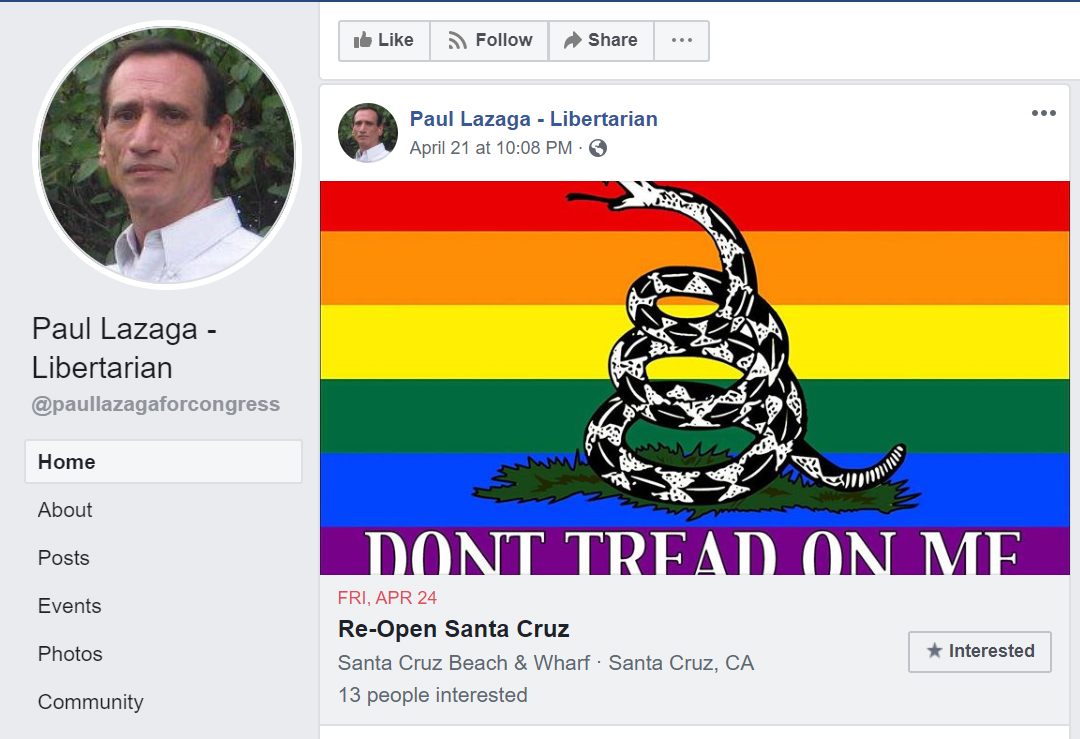Open the April 21 at 10:08 PM timestamp

[x=490, y=148]
